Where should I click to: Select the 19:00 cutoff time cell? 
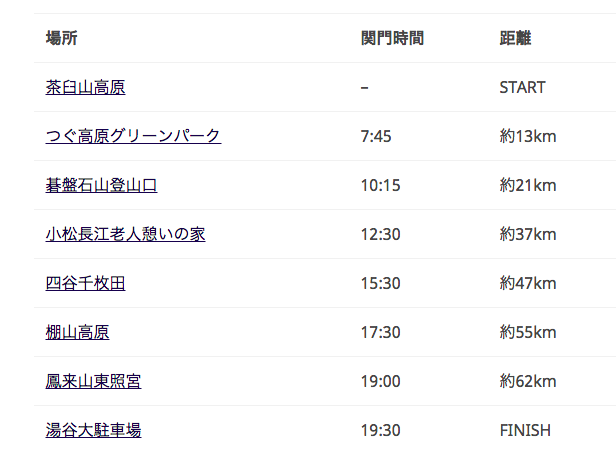380,382
